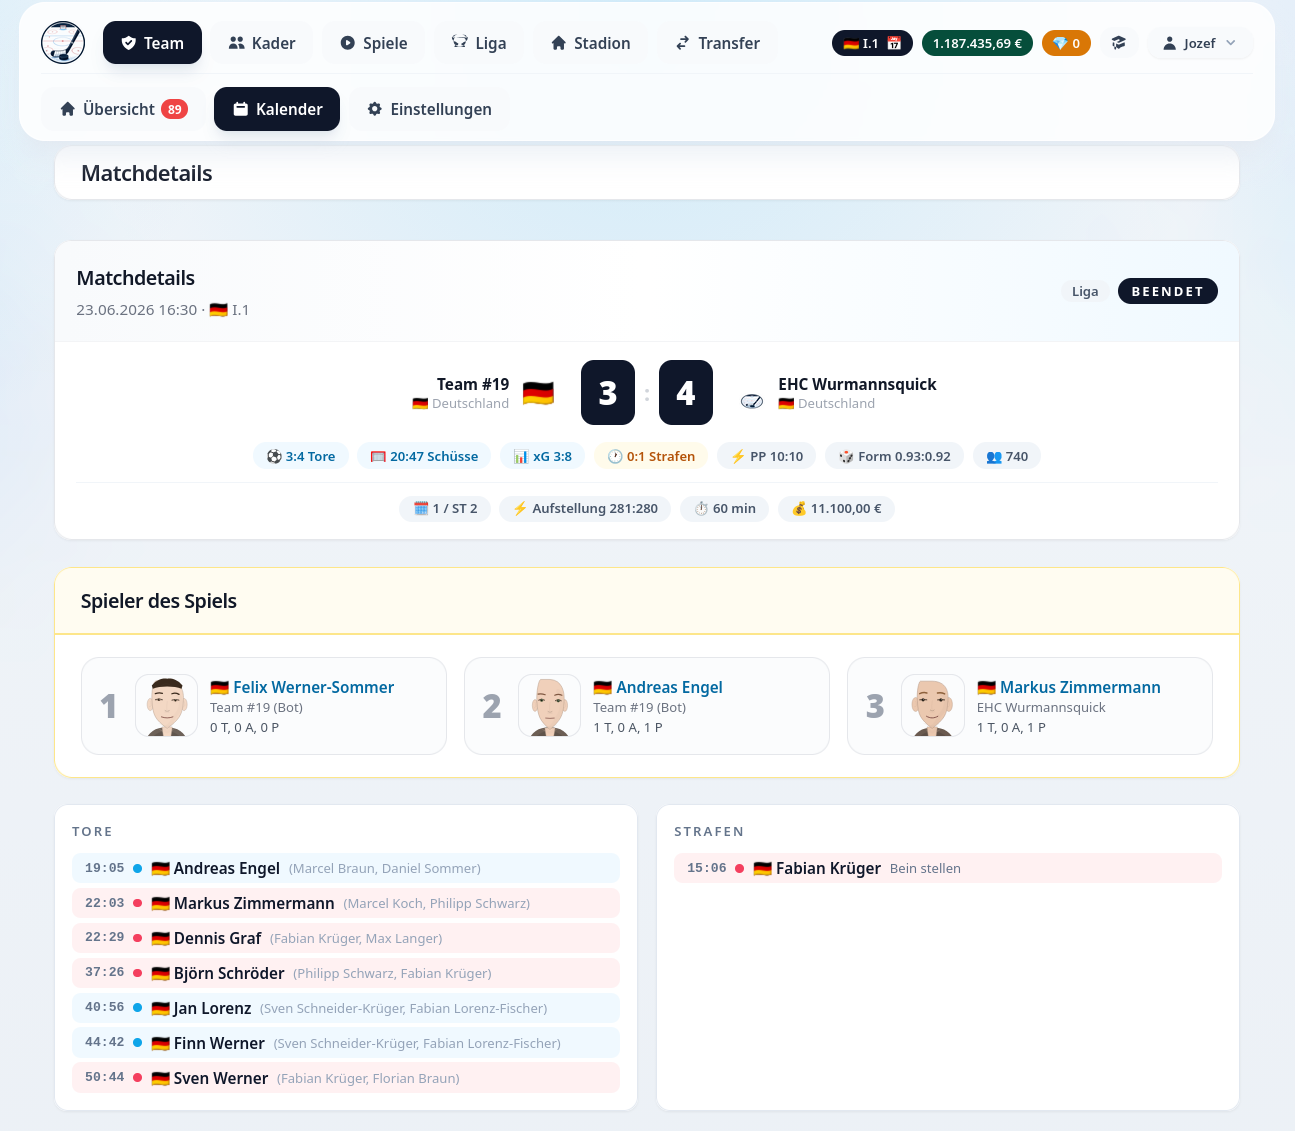This screenshot has height=1131, width=1295.
Task: Switch to the Kalender tab
Action: tap(277, 109)
